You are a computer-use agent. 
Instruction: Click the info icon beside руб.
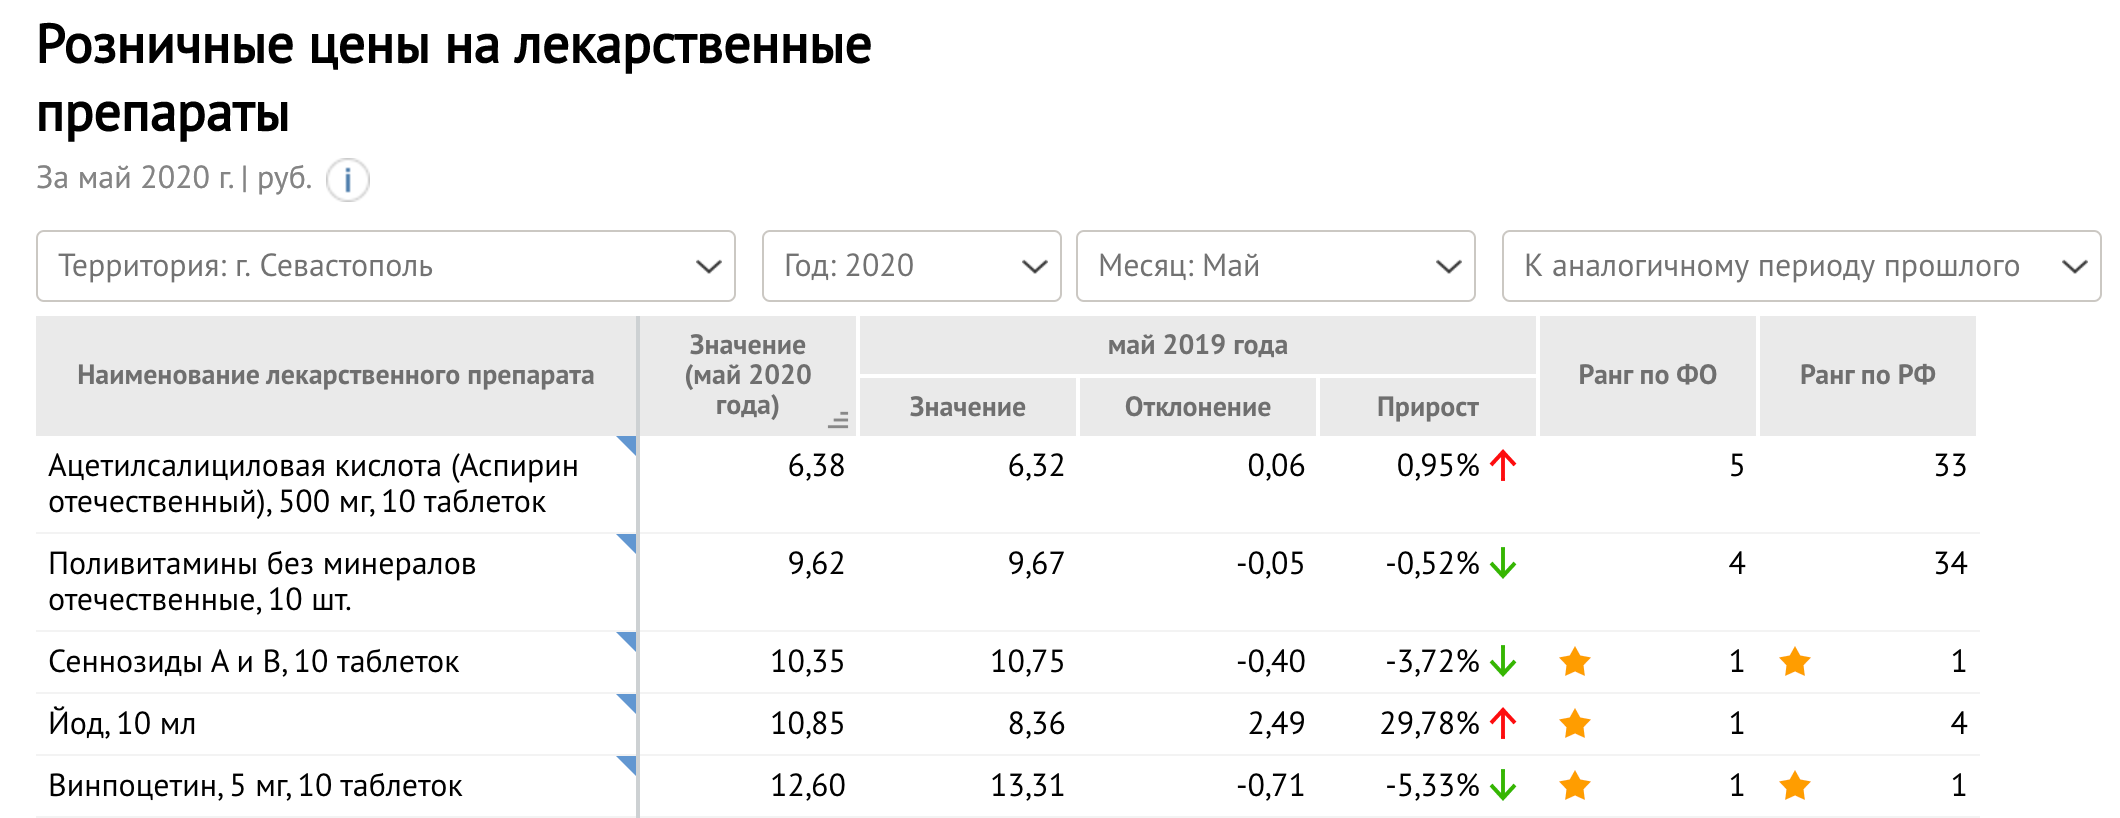(x=348, y=180)
